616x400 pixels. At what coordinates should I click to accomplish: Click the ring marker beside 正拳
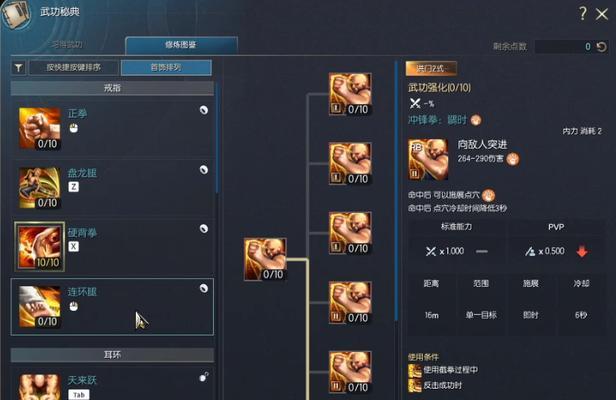point(204,110)
